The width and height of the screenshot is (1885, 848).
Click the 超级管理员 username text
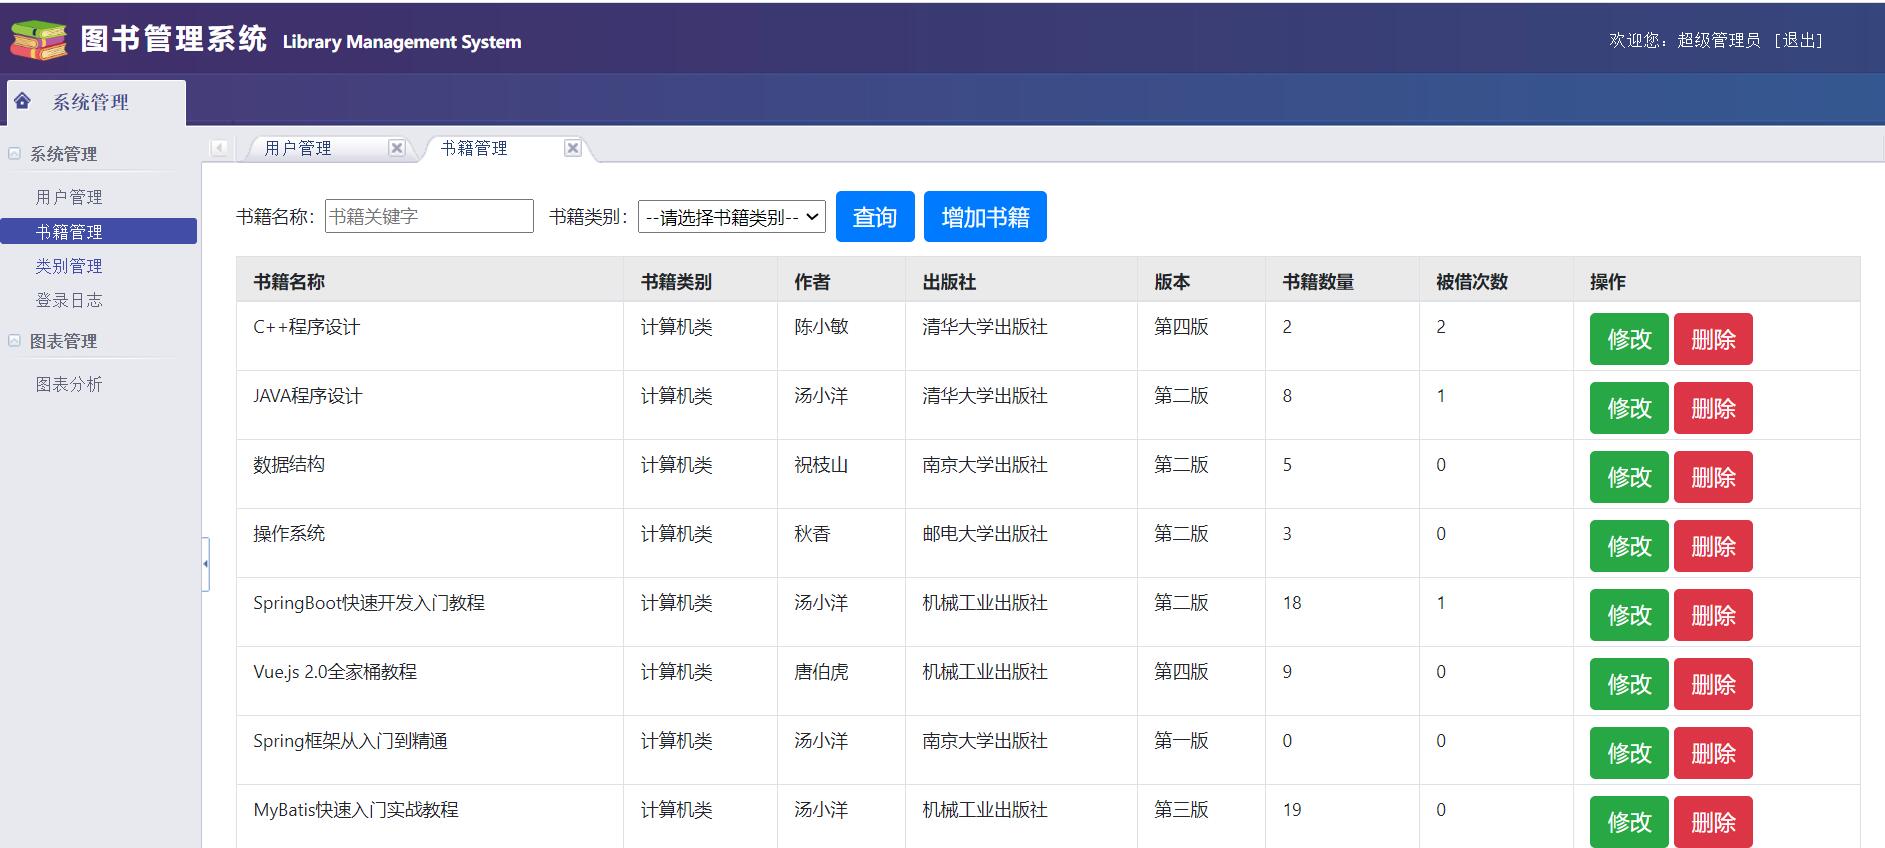point(1718,40)
